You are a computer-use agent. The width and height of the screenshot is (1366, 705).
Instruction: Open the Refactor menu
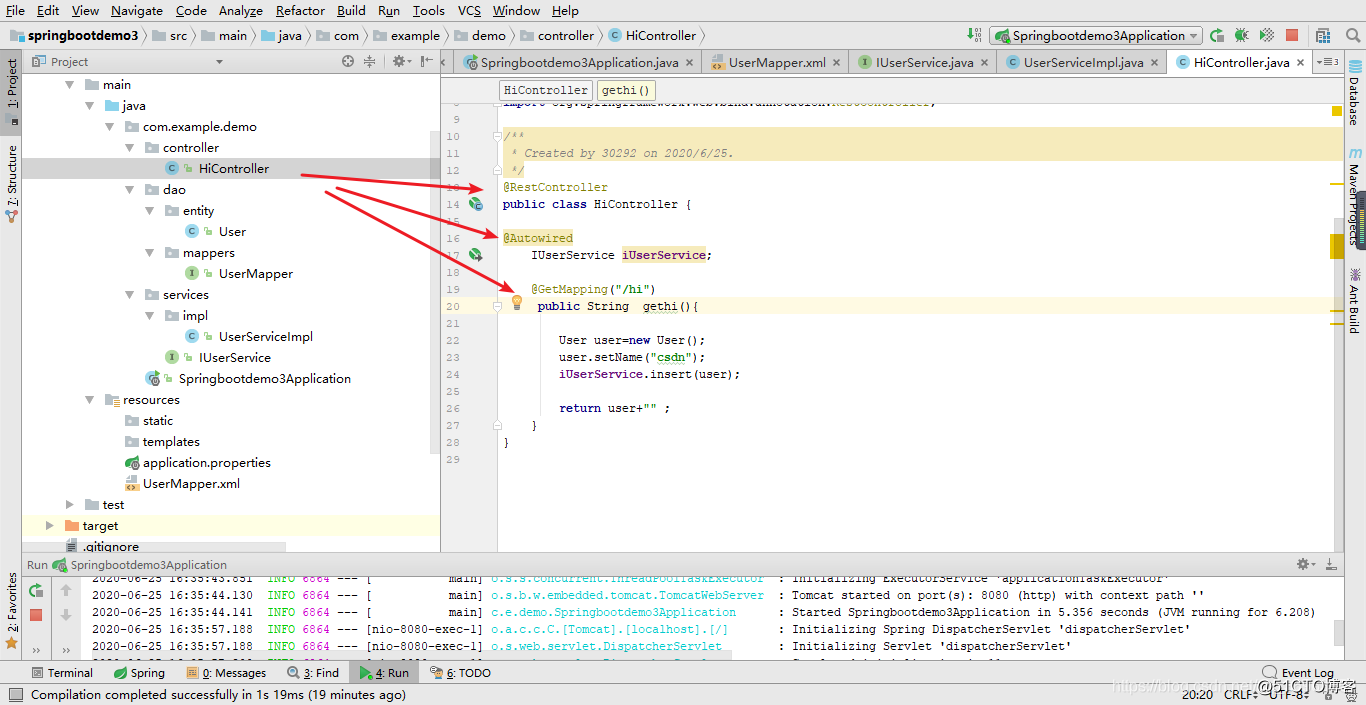click(x=300, y=10)
